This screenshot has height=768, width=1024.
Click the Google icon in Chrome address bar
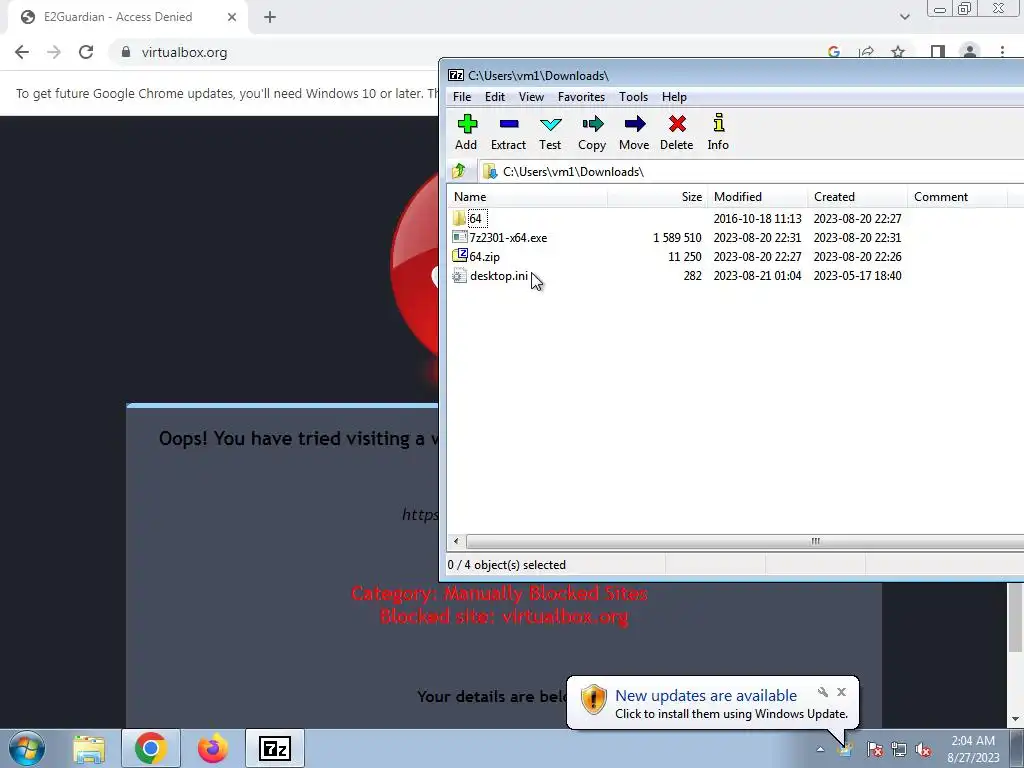(834, 52)
